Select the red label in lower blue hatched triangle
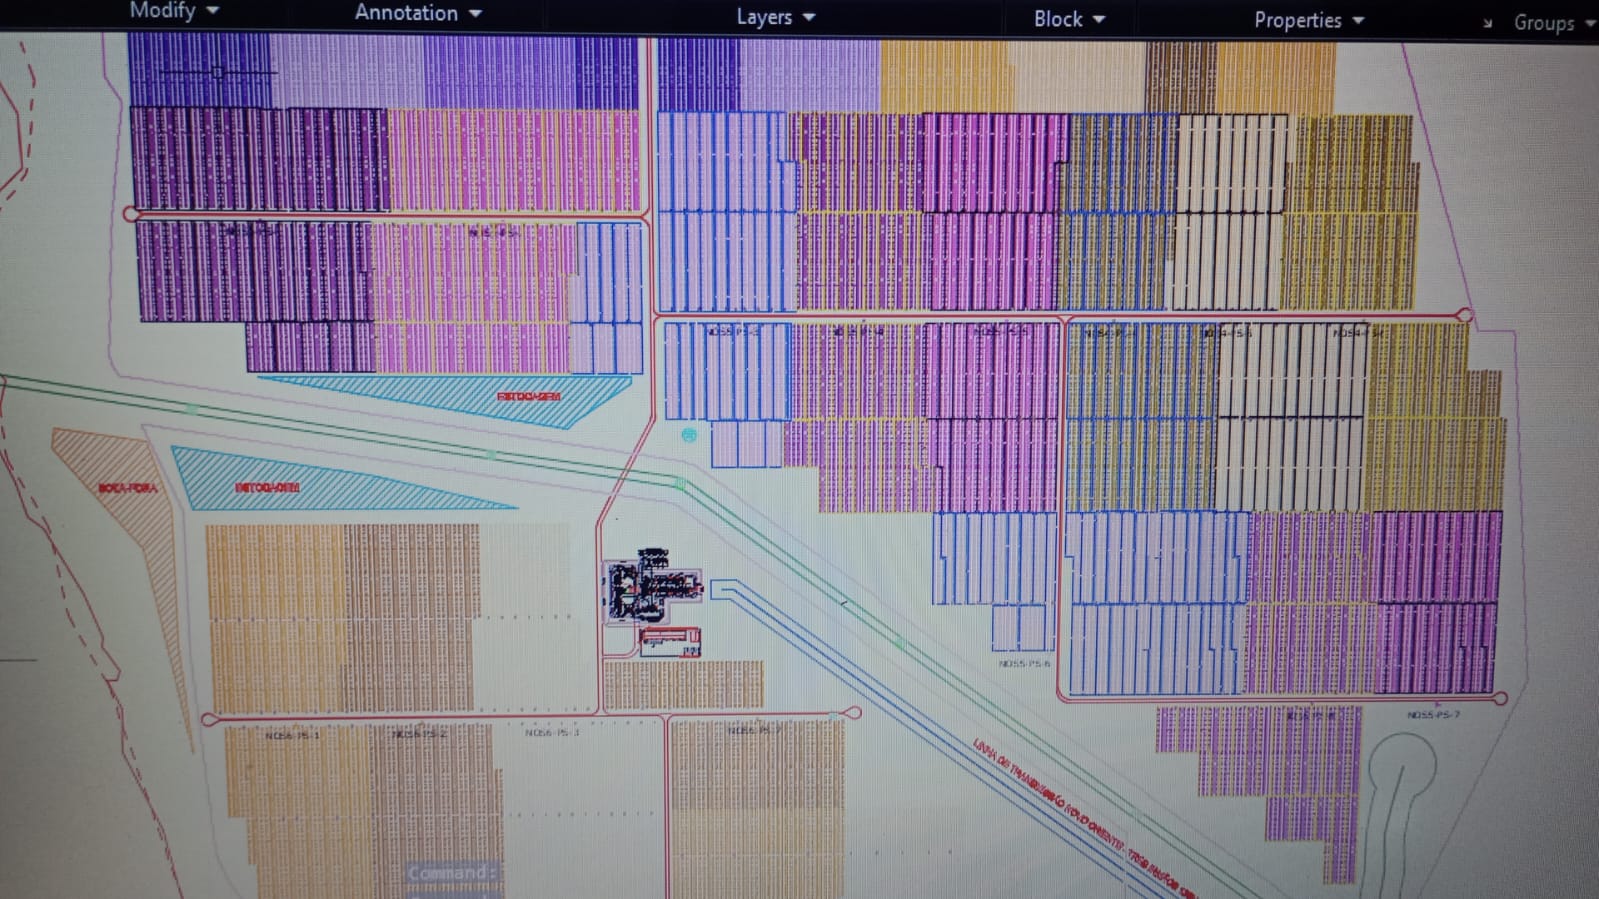The height and width of the screenshot is (899, 1599). coord(267,488)
